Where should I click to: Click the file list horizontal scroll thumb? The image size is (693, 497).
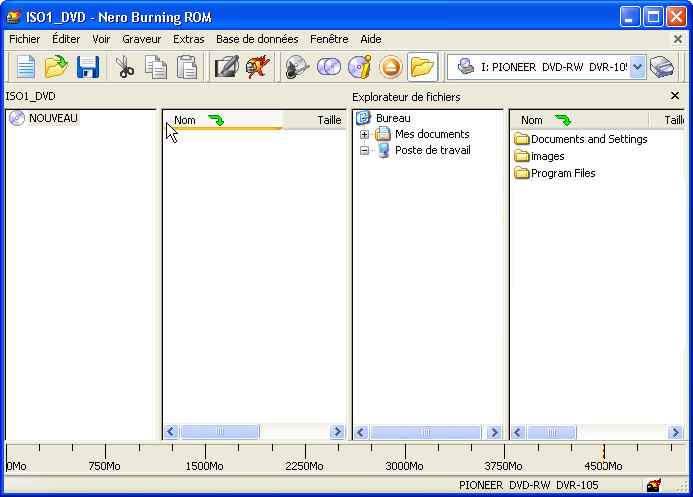(x=552, y=432)
